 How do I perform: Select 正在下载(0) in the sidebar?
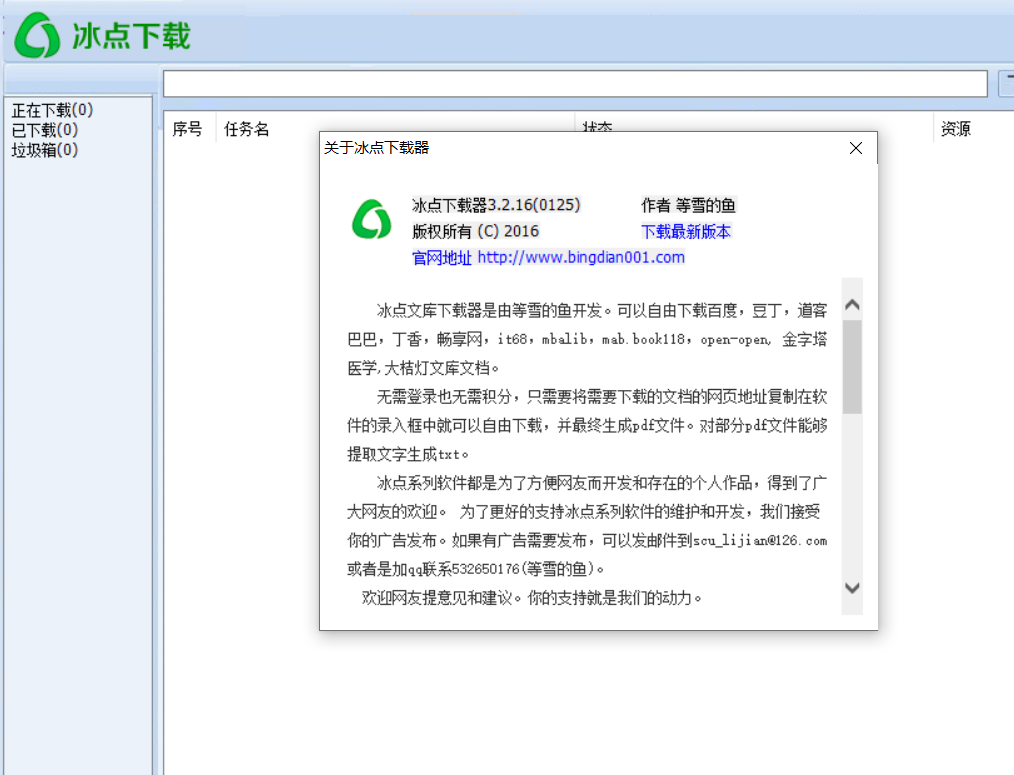coord(52,110)
